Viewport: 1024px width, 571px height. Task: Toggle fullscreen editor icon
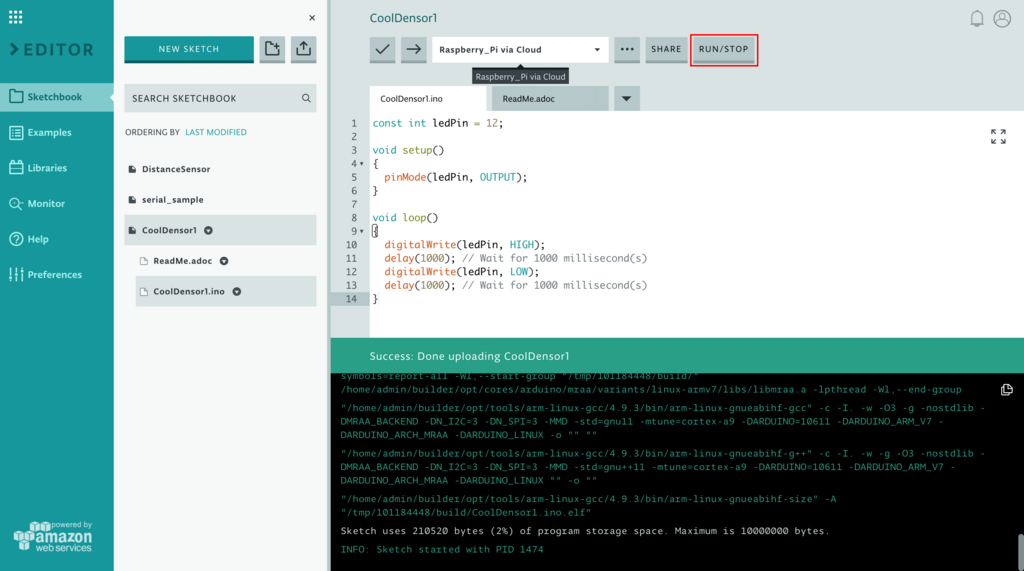click(x=998, y=137)
